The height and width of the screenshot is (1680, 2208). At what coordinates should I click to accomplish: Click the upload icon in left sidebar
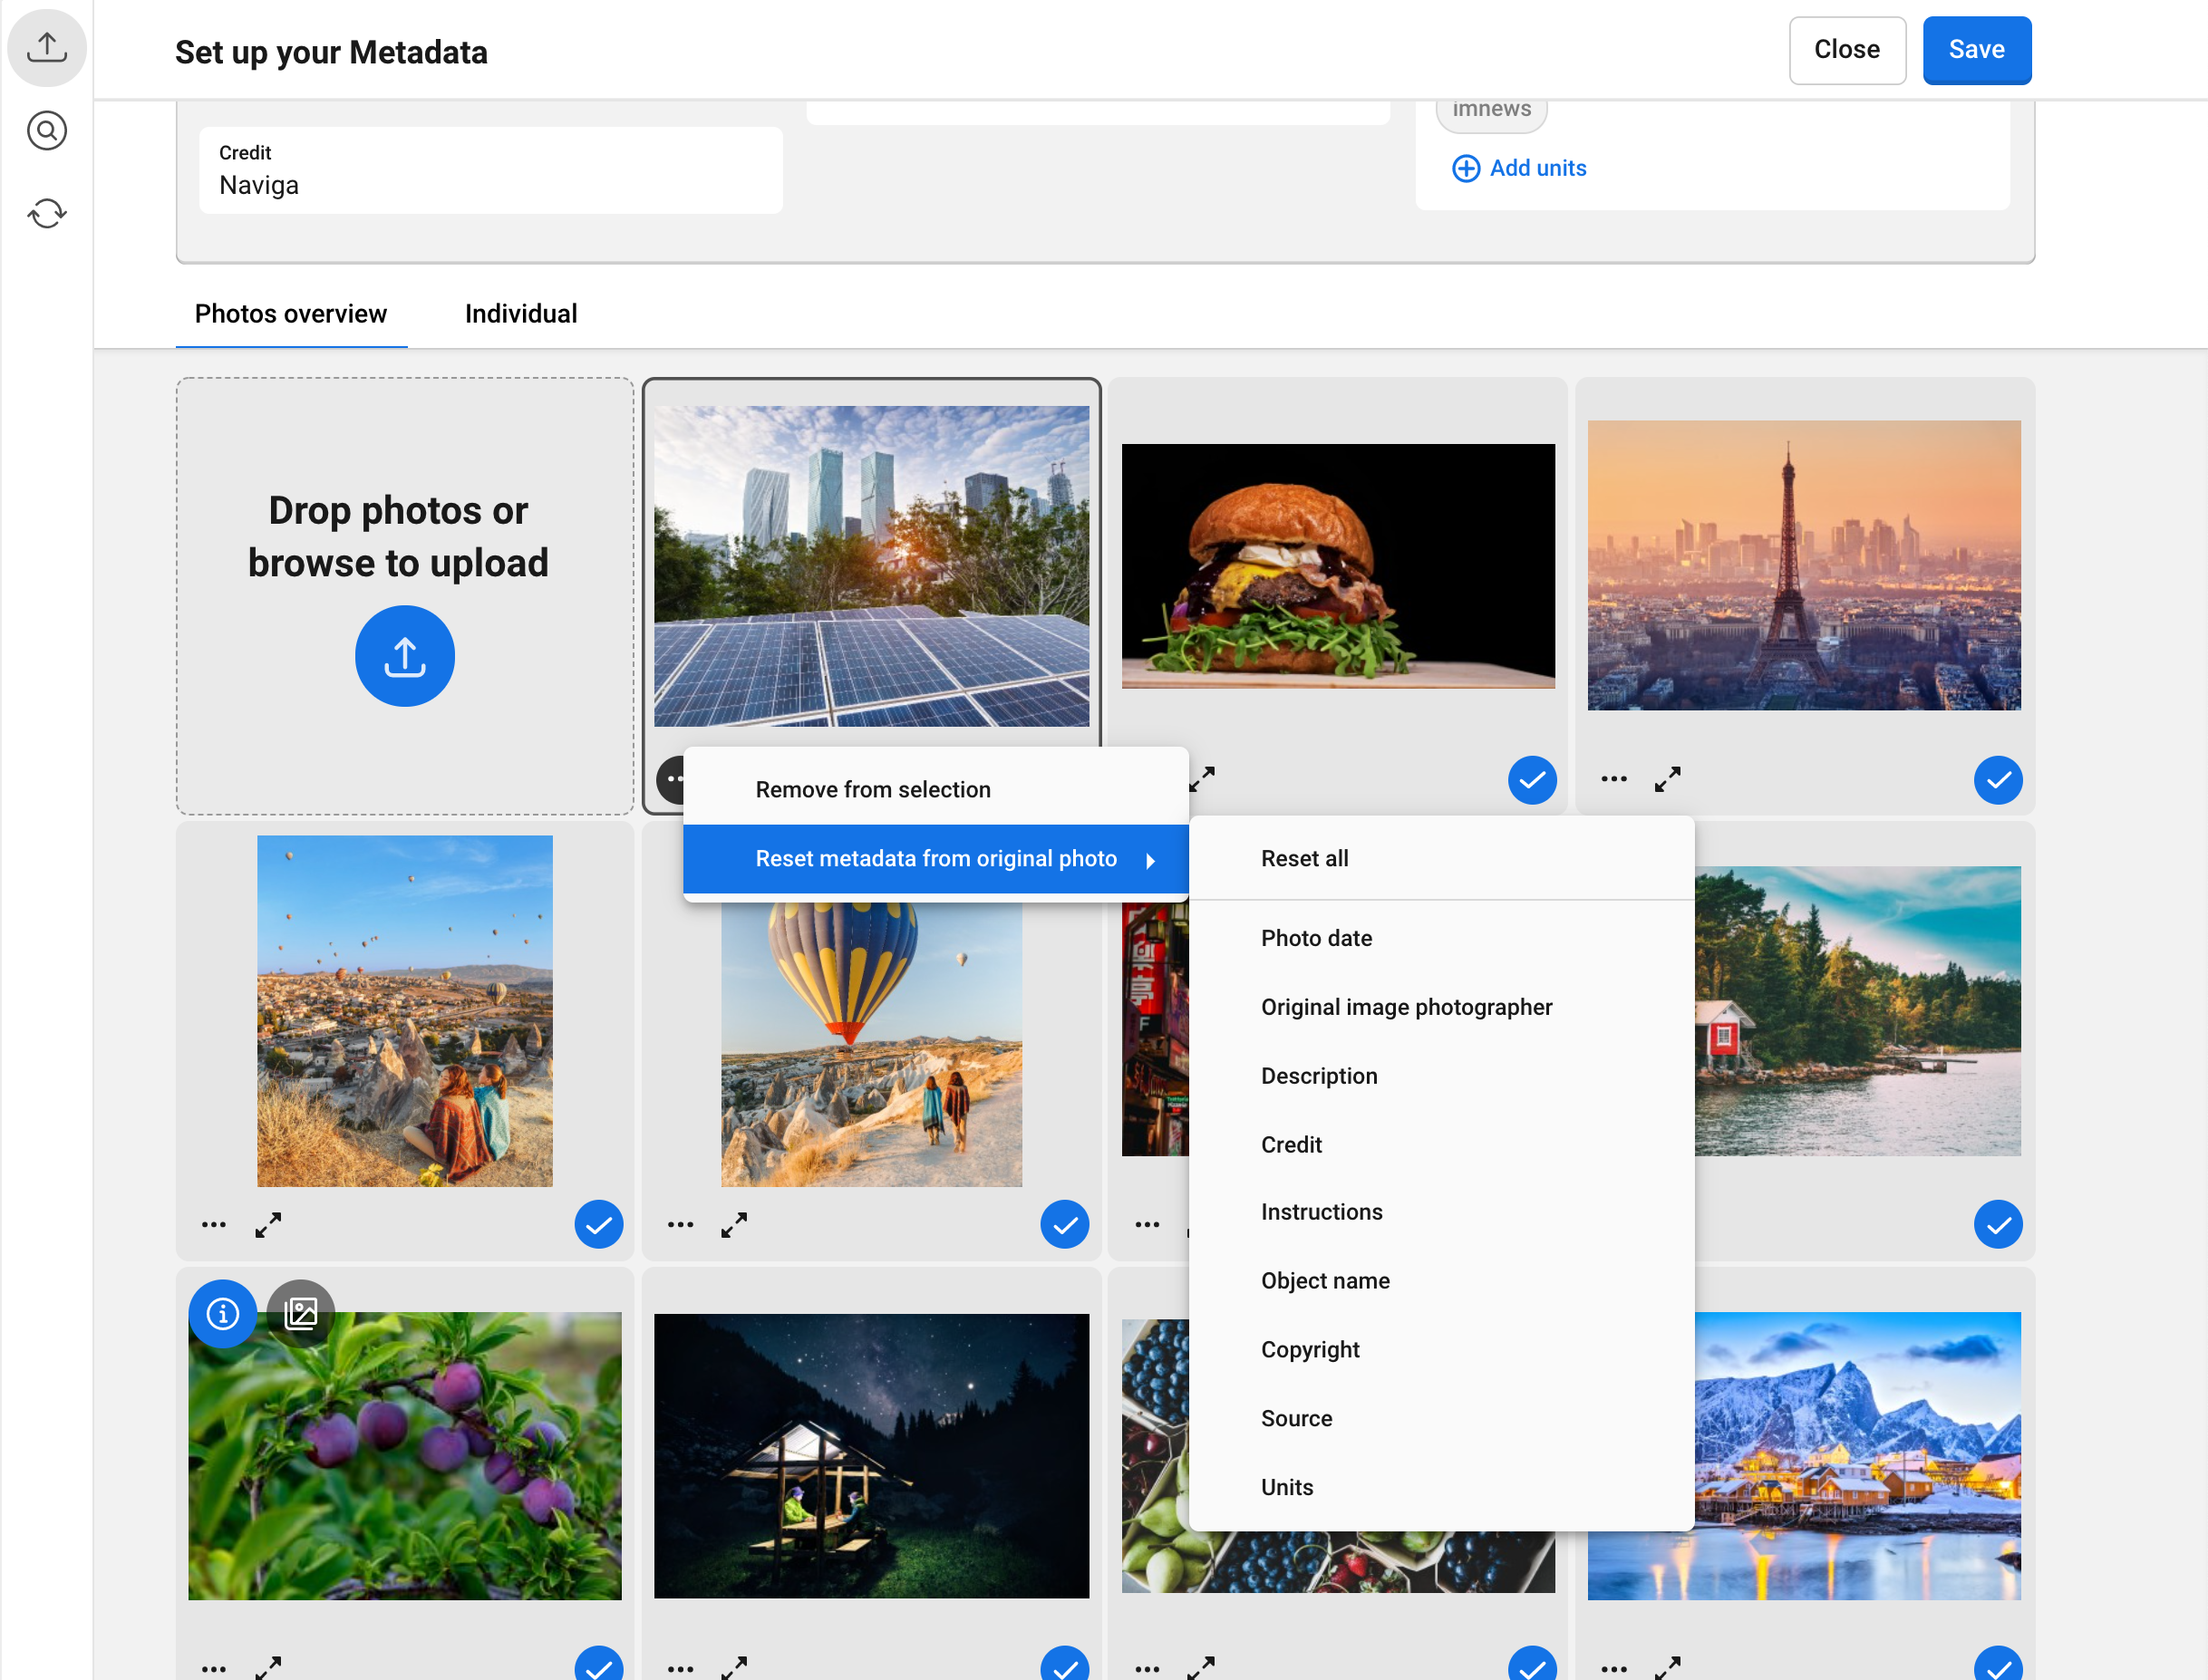(46, 47)
